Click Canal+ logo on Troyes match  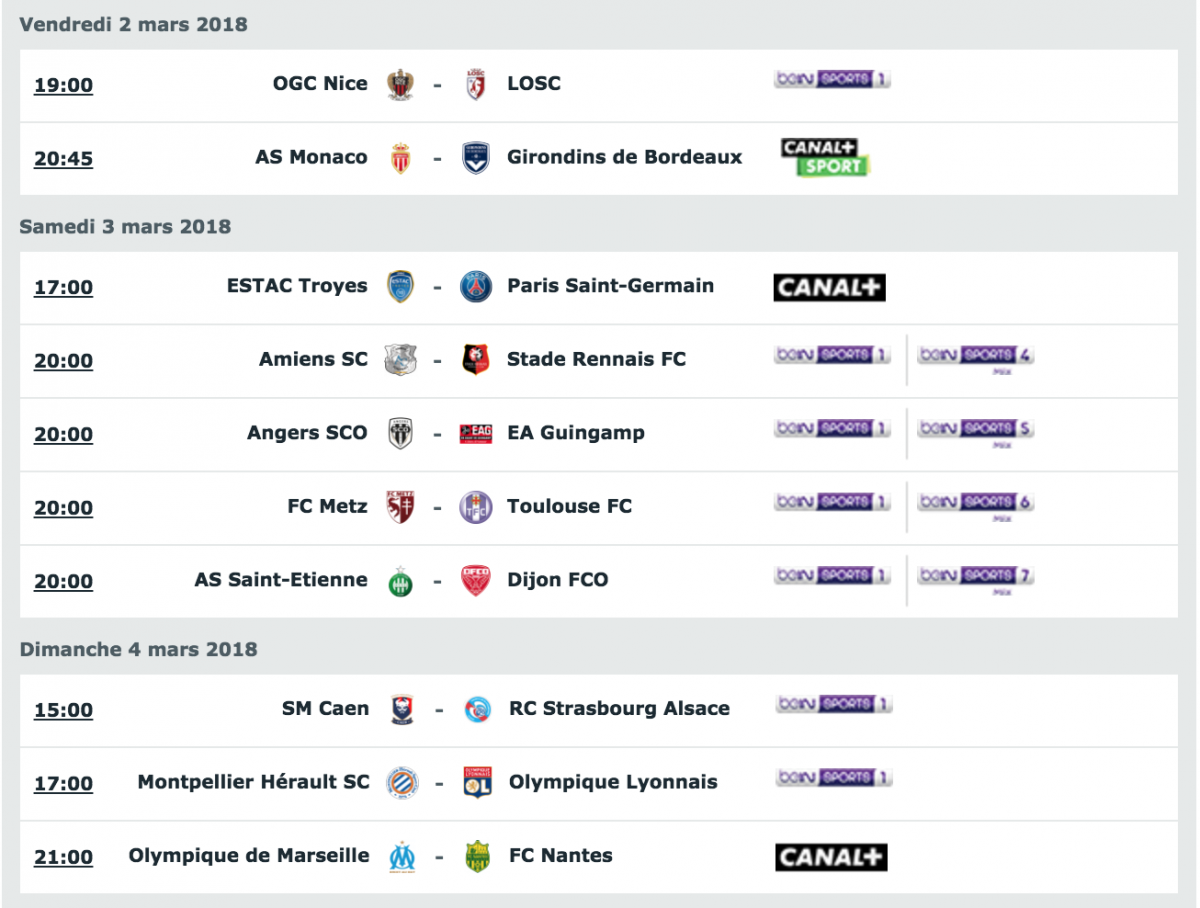[x=830, y=288]
